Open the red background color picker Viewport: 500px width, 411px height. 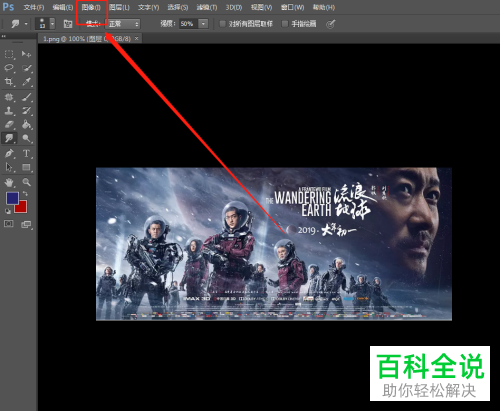click(22, 208)
